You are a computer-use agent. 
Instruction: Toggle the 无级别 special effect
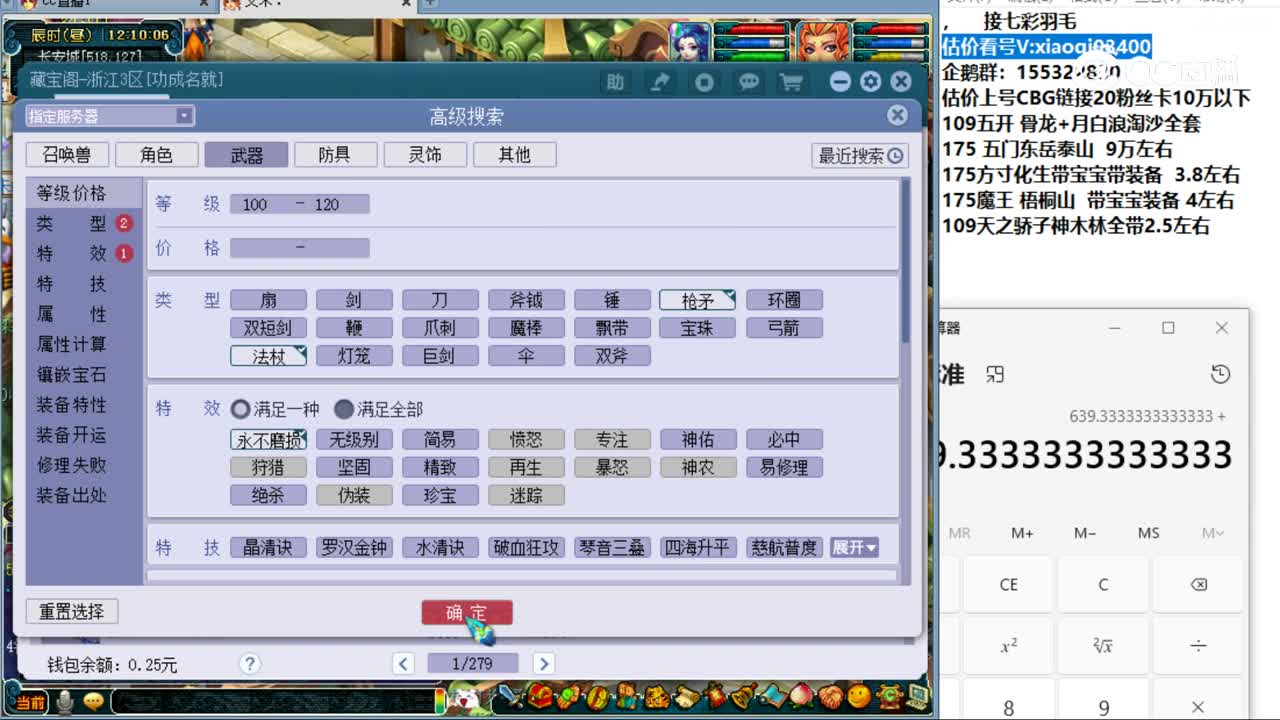(354, 440)
